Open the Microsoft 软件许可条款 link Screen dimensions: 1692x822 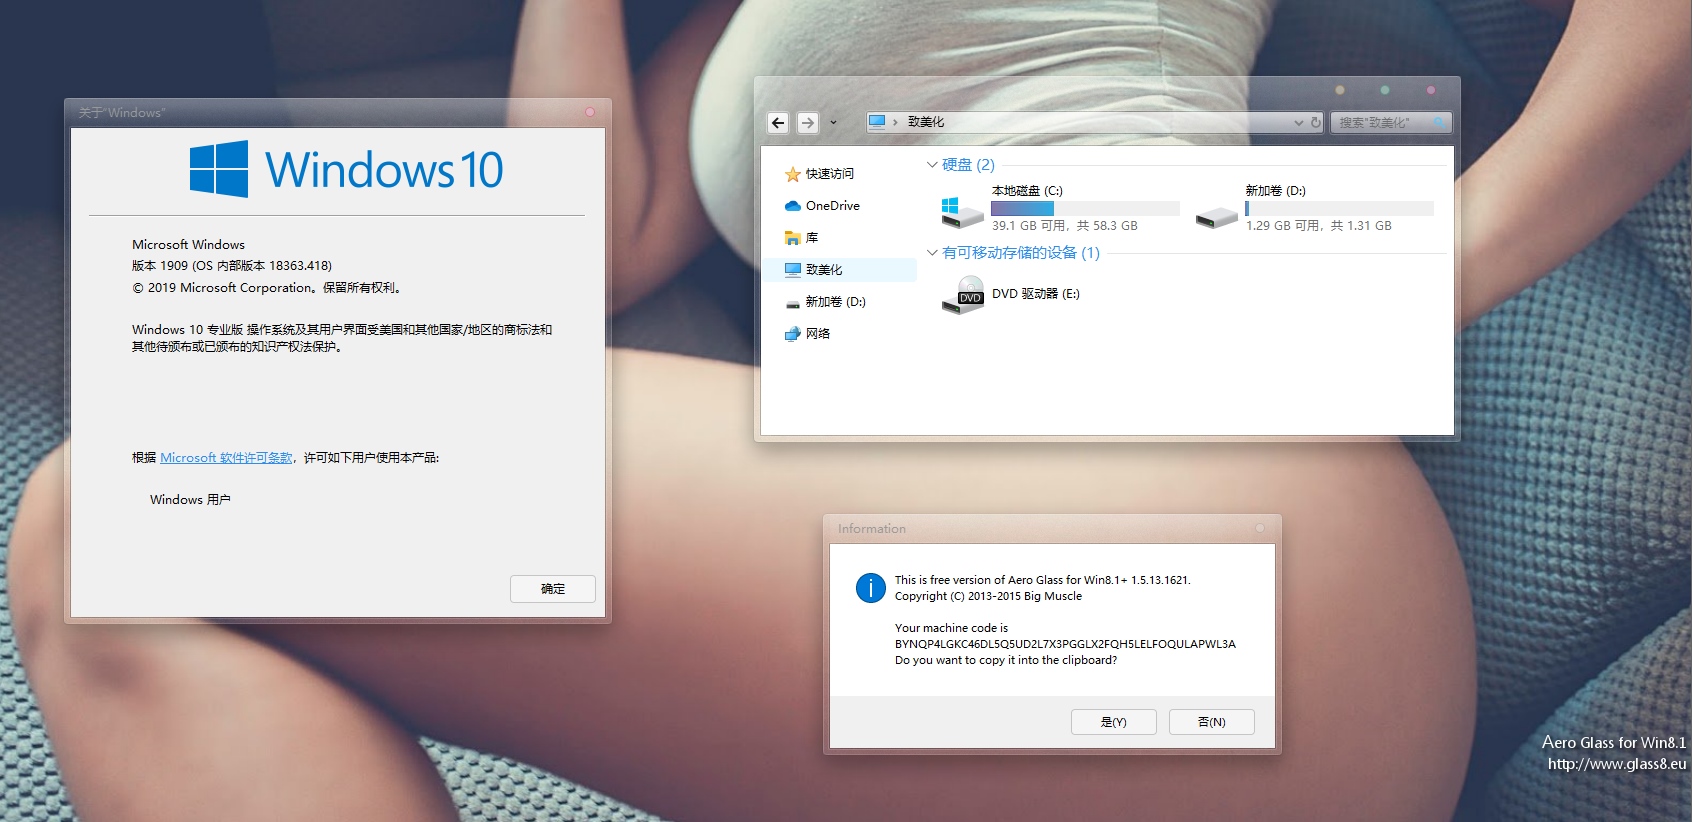(x=226, y=458)
